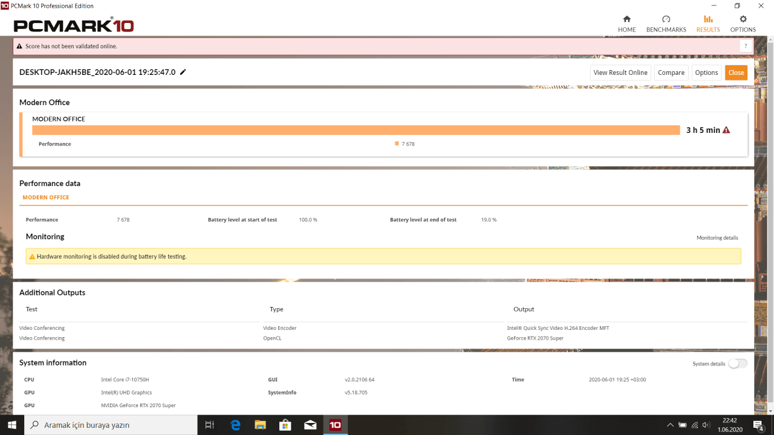Click the Compare button
Viewport: 774px width, 435px height.
pos(671,73)
